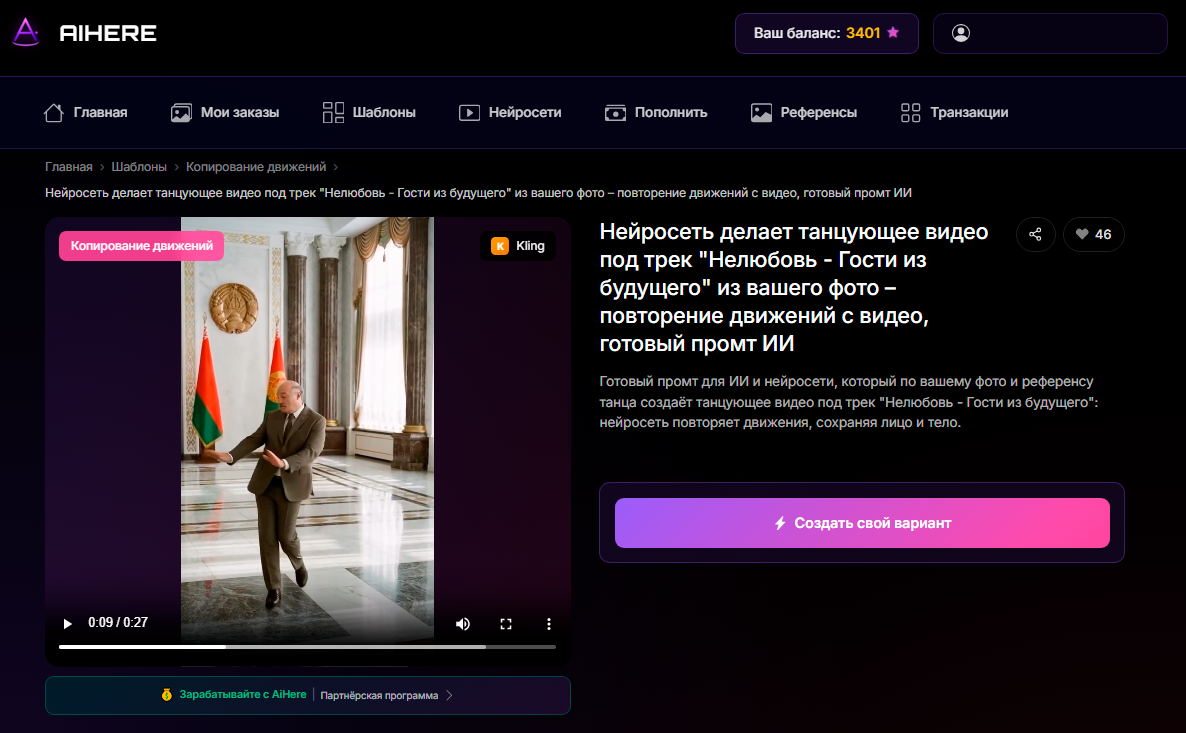This screenshot has width=1186, height=733.
Task: Click Копирование движений breadcrumb link
Action: tap(256, 166)
